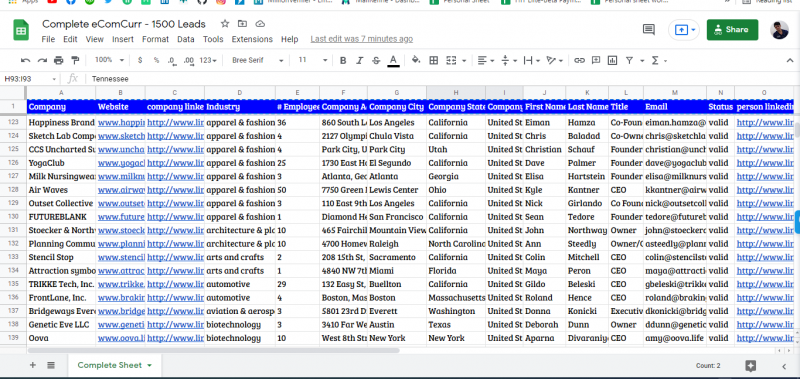This screenshot has width=800, height=379.
Task: Show the side panel arrow
Action: point(784,366)
